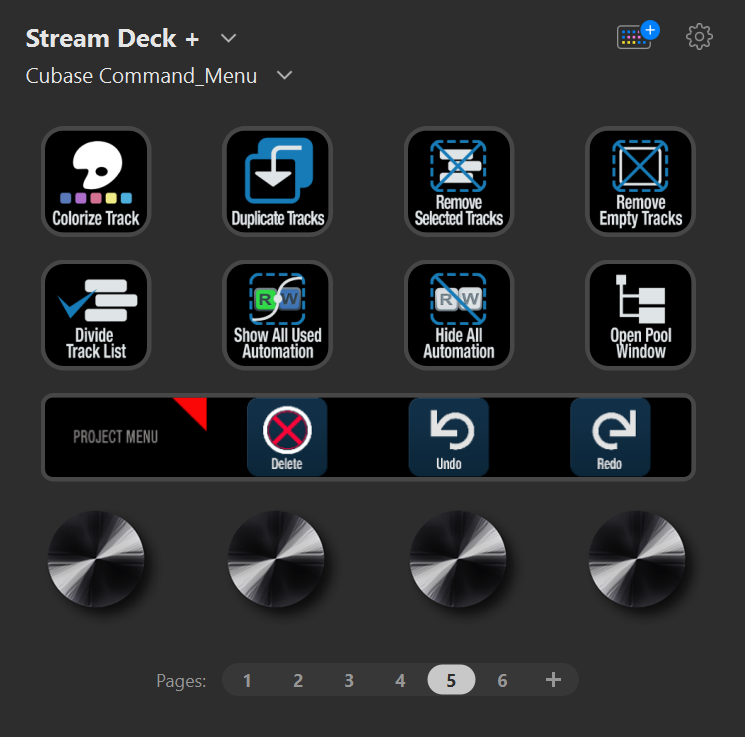Select the Remove Empty Tracks key
The width and height of the screenshot is (745, 737).
[x=640, y=181]
